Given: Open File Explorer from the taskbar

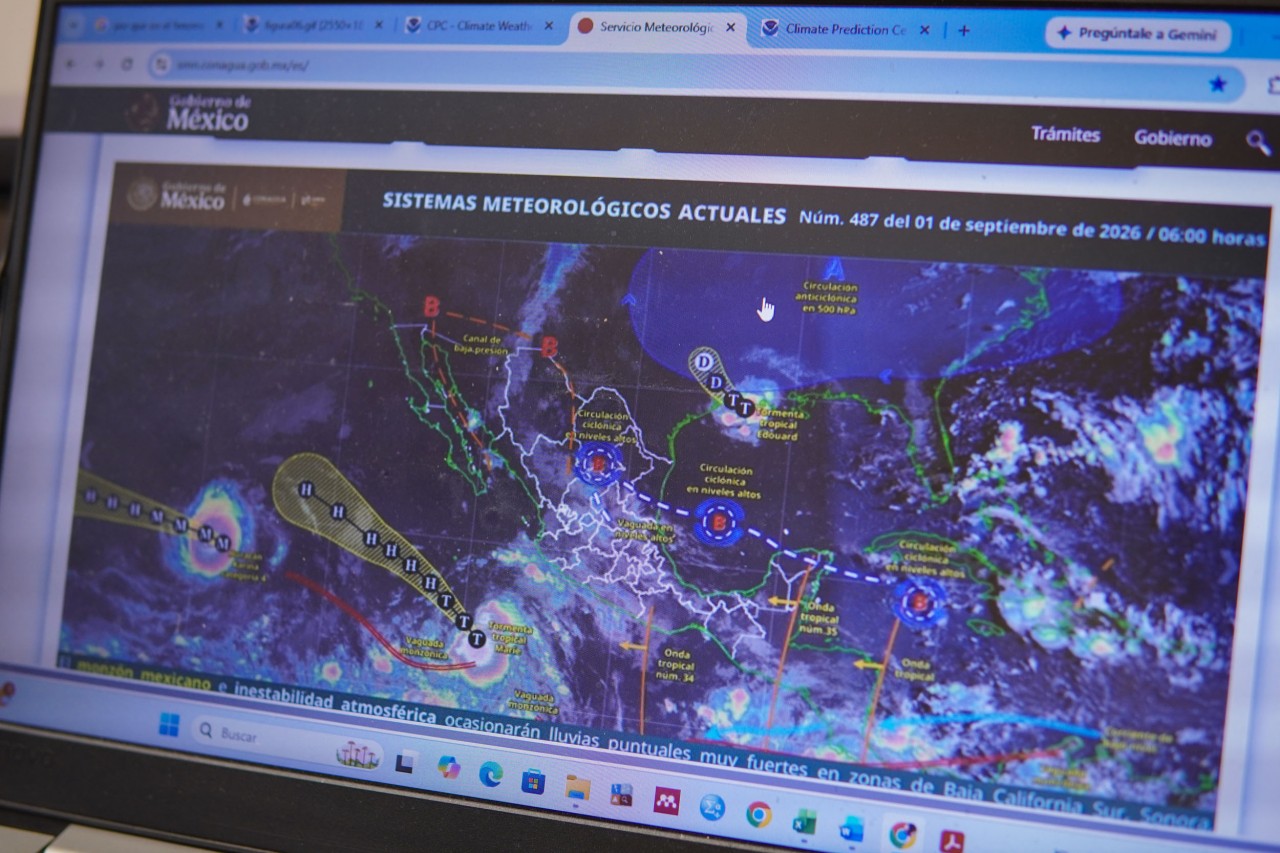Looking at the screenshot, I should 577,787.
